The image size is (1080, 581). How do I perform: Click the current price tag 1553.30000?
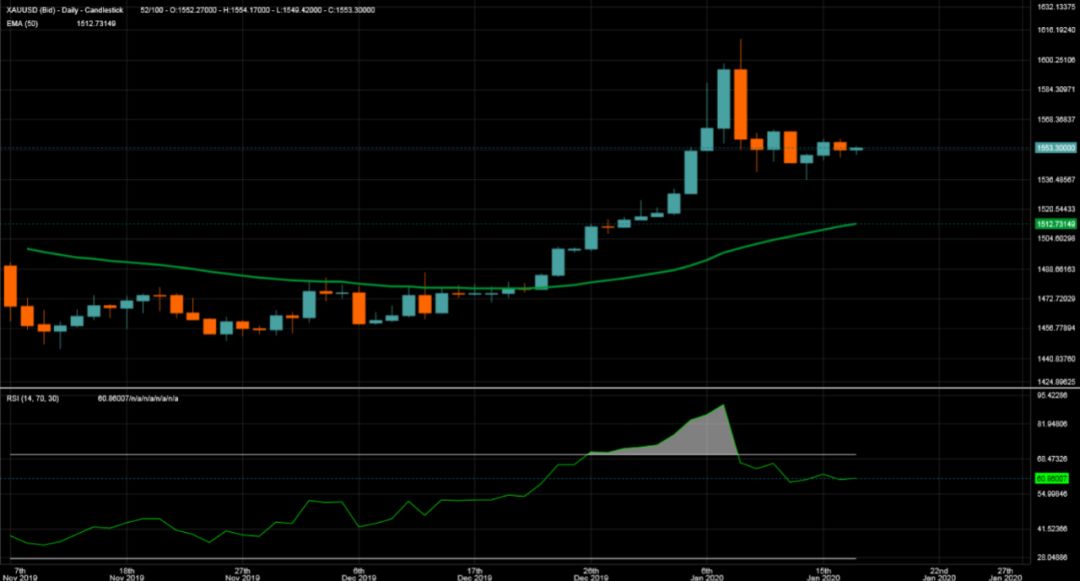click(x=1055, y=148)
